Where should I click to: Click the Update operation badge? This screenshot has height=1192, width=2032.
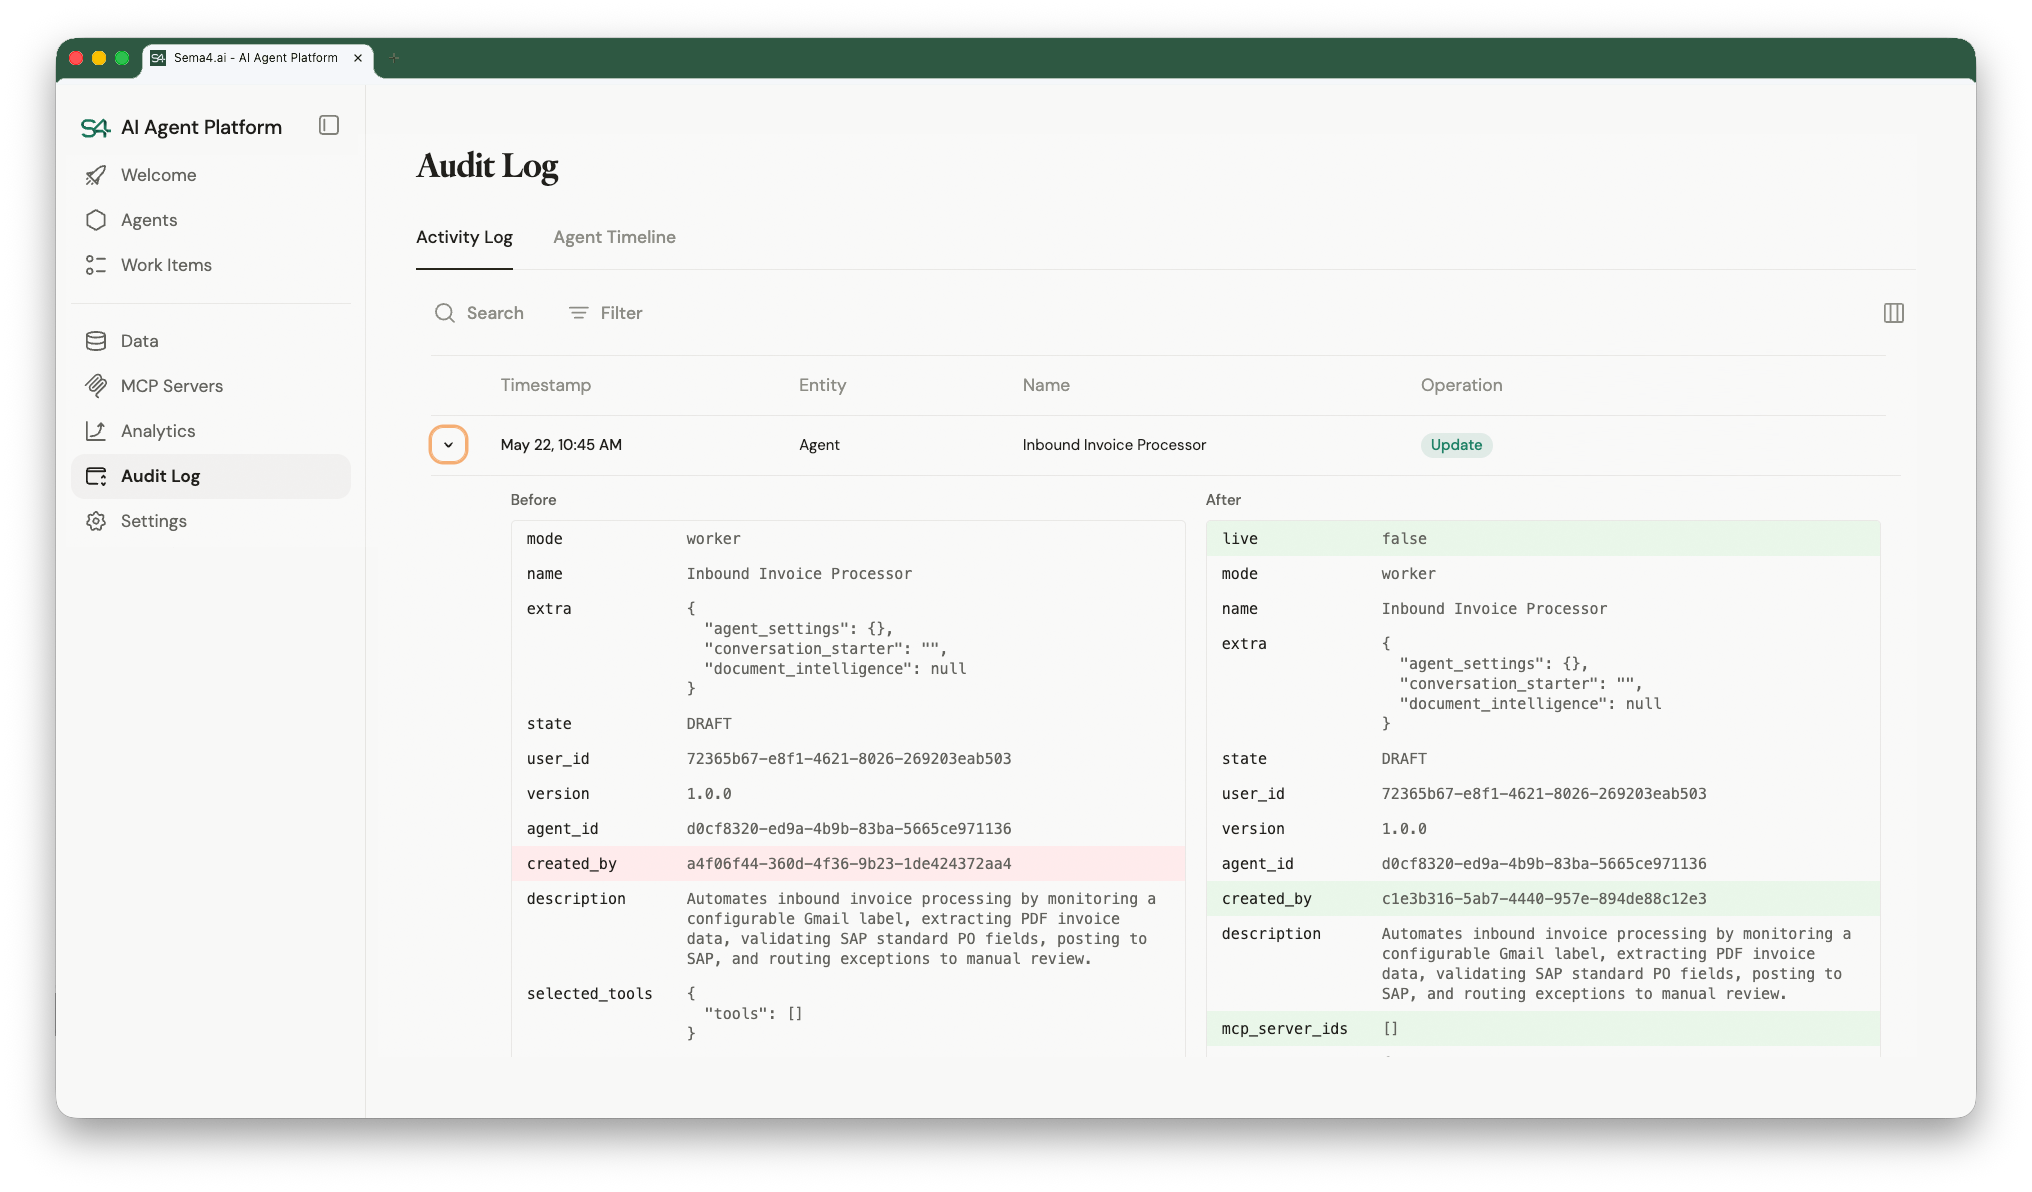[x=1456, y=445]
